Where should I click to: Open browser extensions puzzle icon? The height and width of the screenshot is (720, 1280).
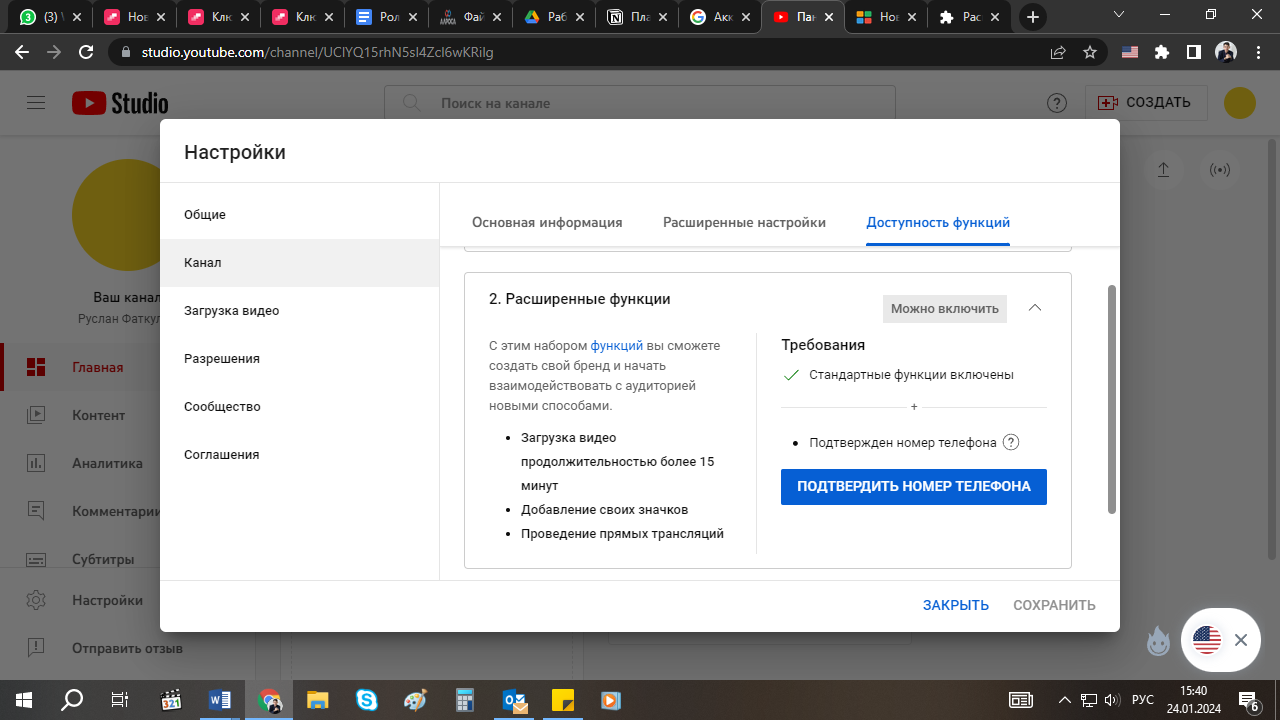[1161, 52]
